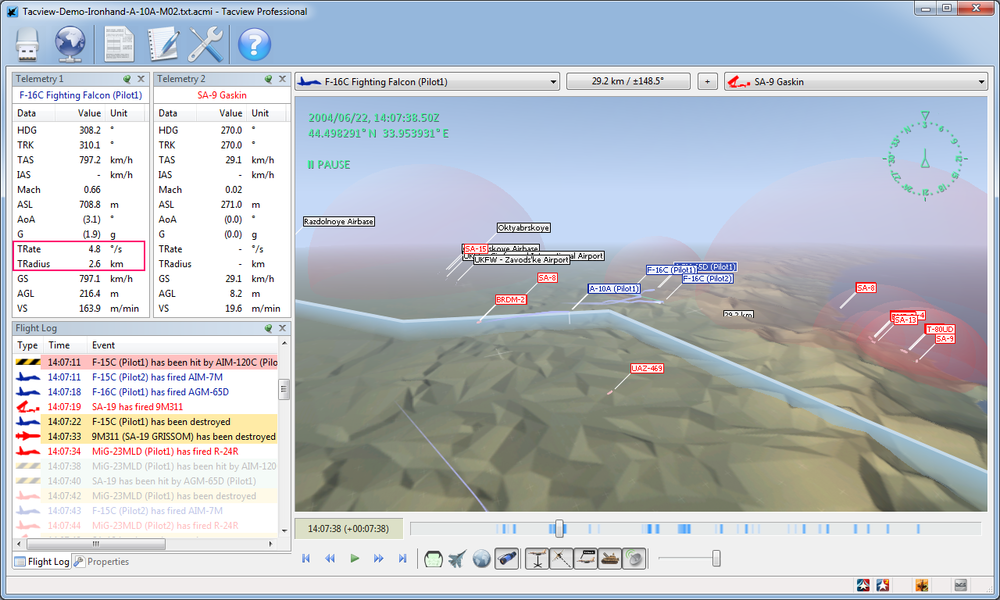
Task: Click the green play button
Action: coord(355,559)
